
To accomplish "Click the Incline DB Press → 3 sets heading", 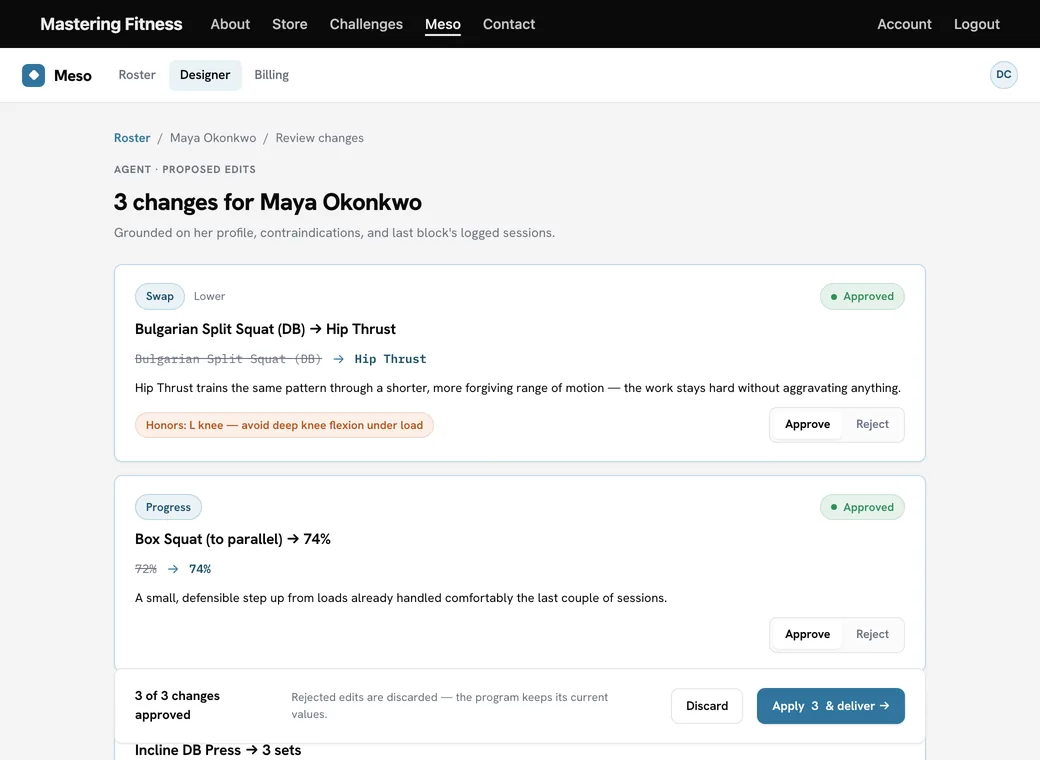I will click(x=218, y=750).
